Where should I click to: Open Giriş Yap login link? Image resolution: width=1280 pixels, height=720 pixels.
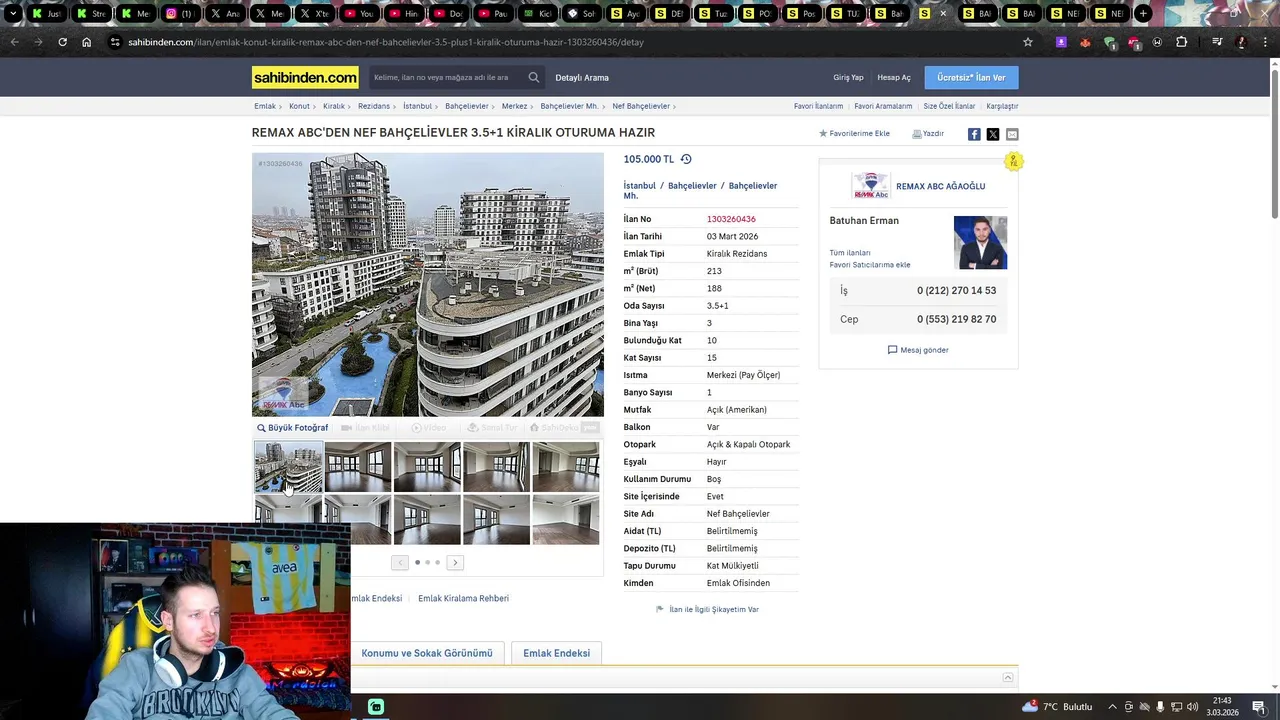(x=848, y=77)
